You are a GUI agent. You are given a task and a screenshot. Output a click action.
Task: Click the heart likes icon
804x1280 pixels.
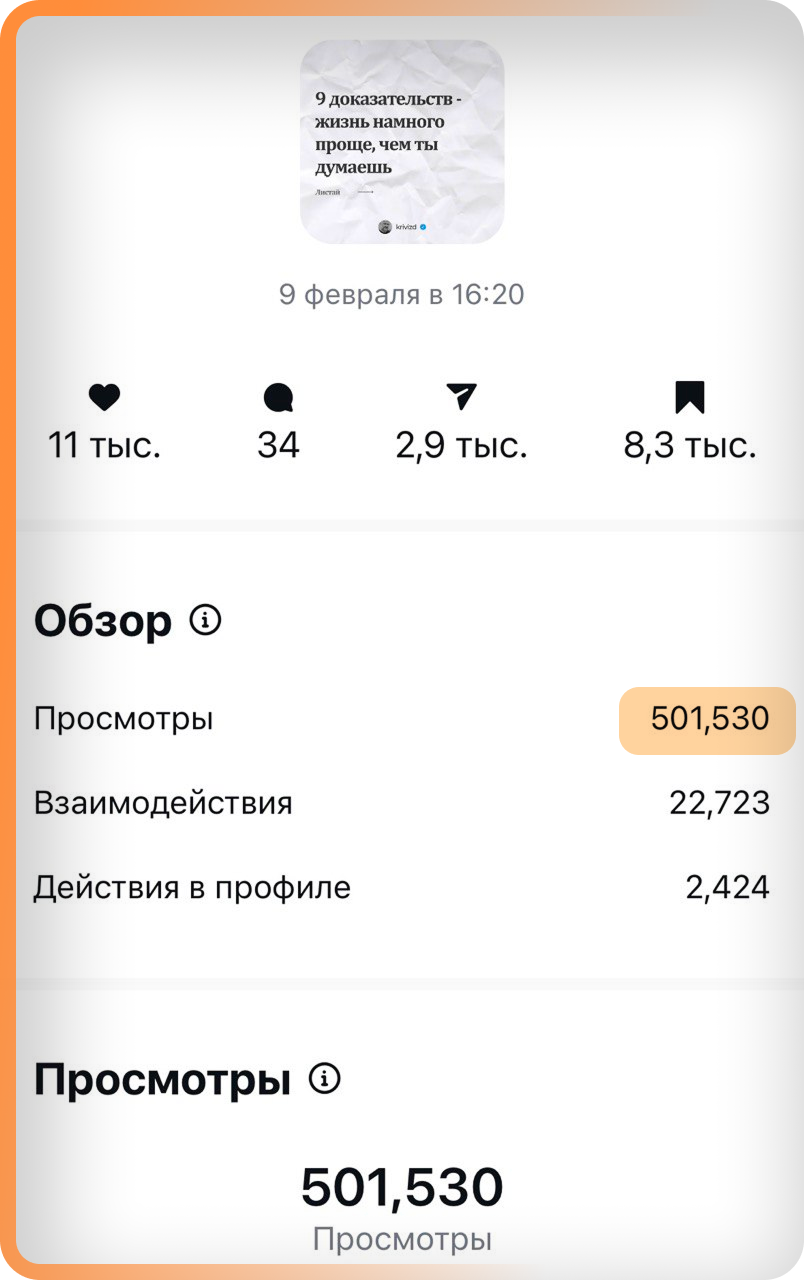tap(104, 398)
